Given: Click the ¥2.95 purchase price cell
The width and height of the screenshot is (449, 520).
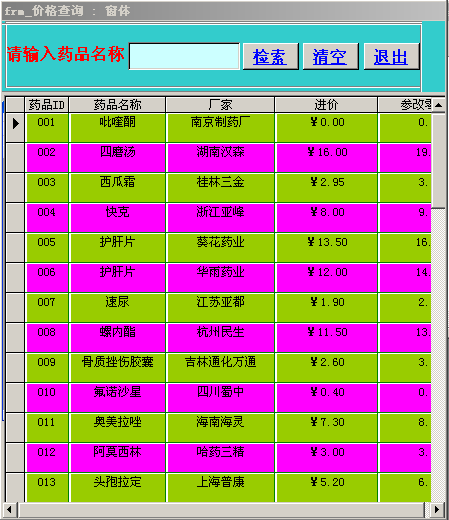Looking at the screenshot, I should click(327, 188).
